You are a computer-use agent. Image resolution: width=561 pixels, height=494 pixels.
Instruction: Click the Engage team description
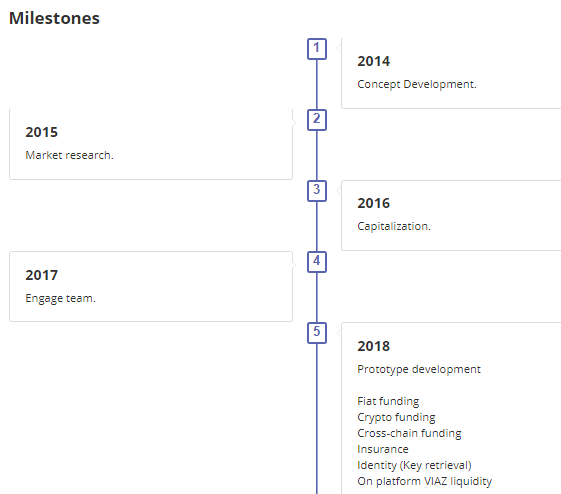60,298
